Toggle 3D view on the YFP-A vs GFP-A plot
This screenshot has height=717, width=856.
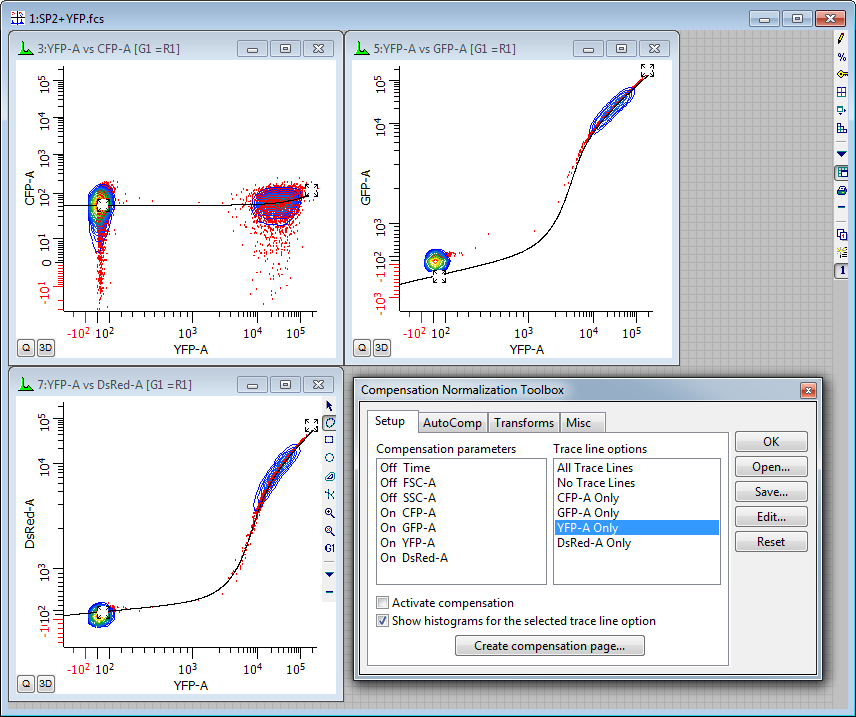click(382, 348)
